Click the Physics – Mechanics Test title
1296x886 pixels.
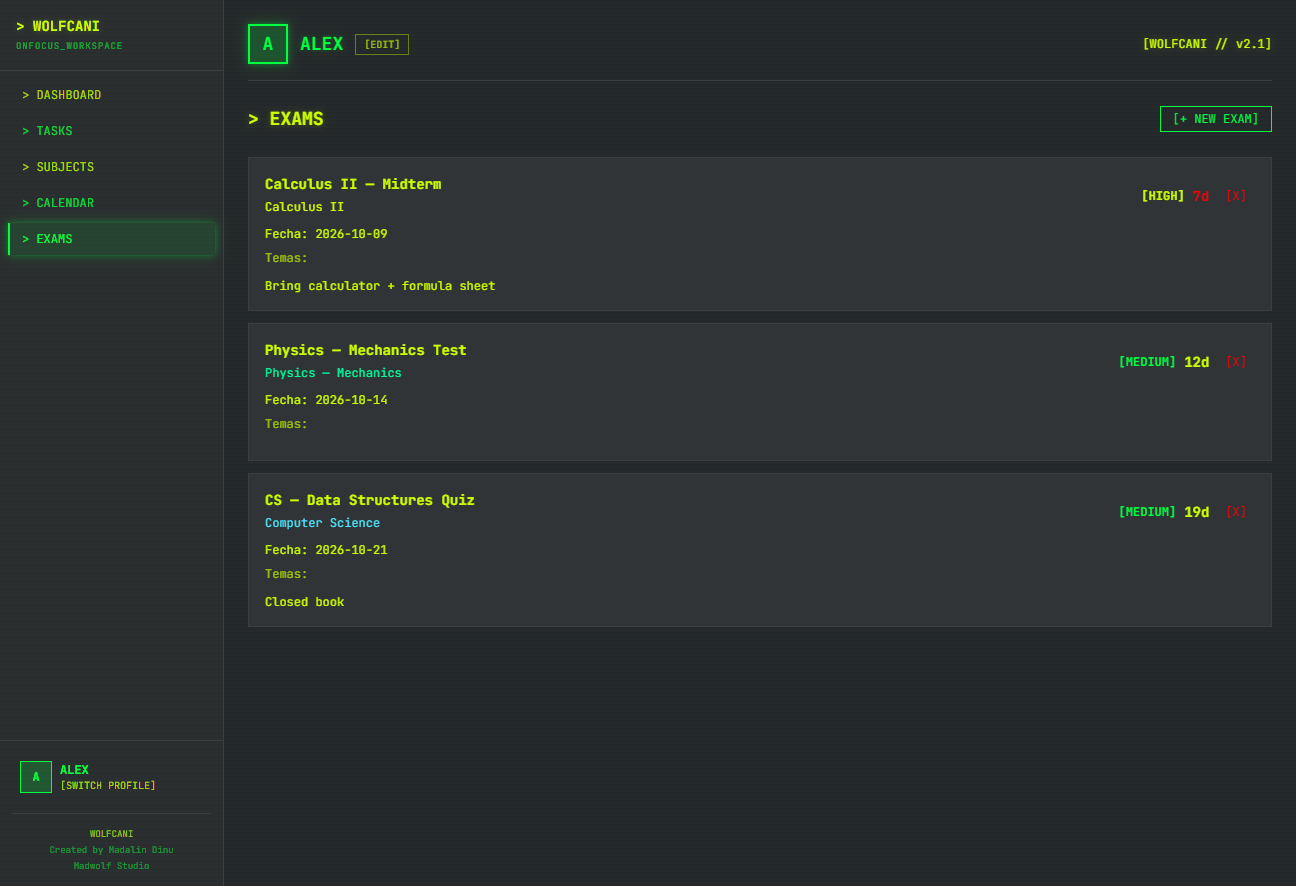366,350
